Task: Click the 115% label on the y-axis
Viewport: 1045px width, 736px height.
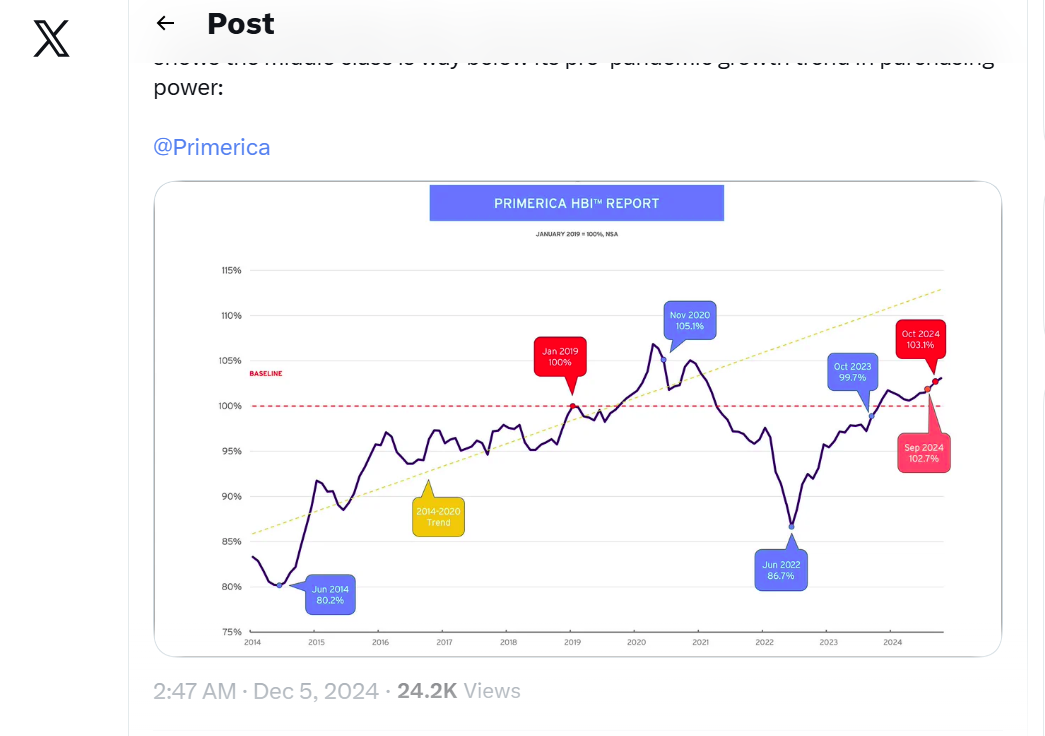Action: [x=231, y=270]
